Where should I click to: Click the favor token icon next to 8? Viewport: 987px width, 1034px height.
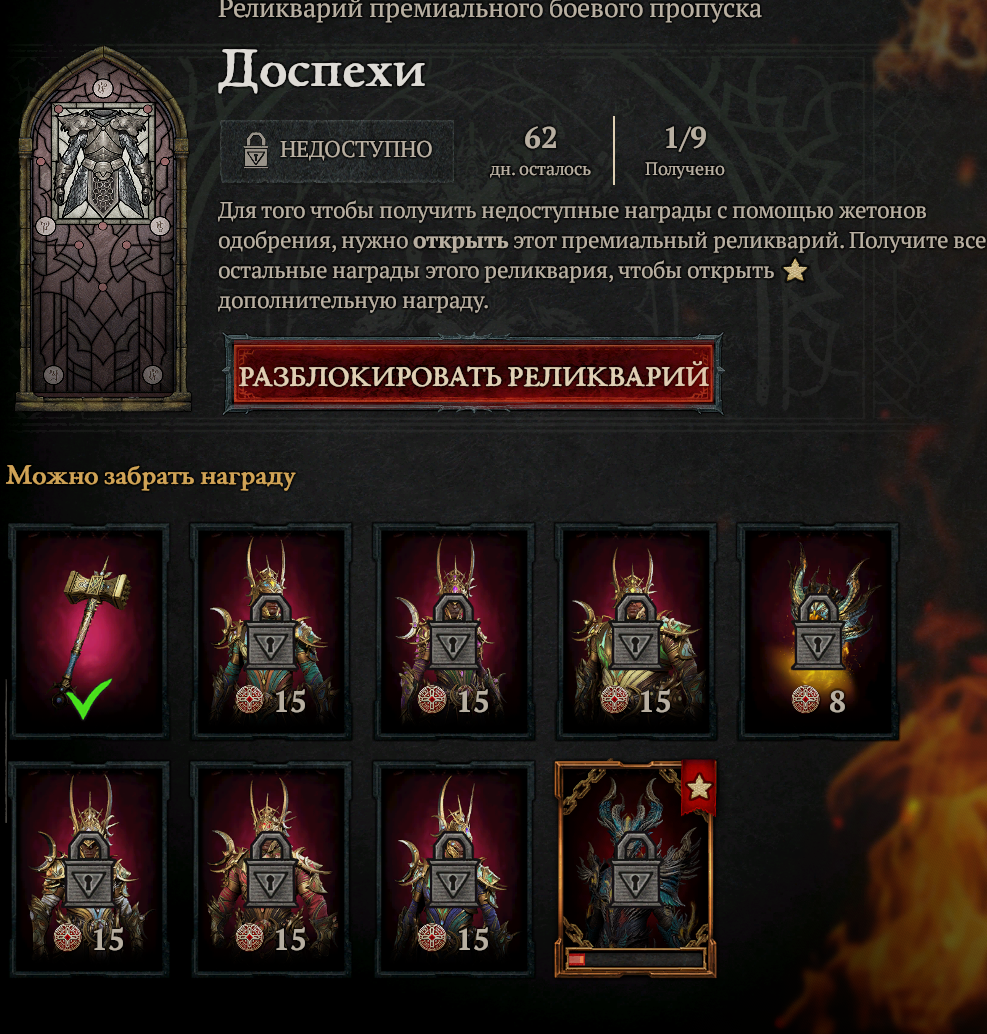click(x=805, y=700)
